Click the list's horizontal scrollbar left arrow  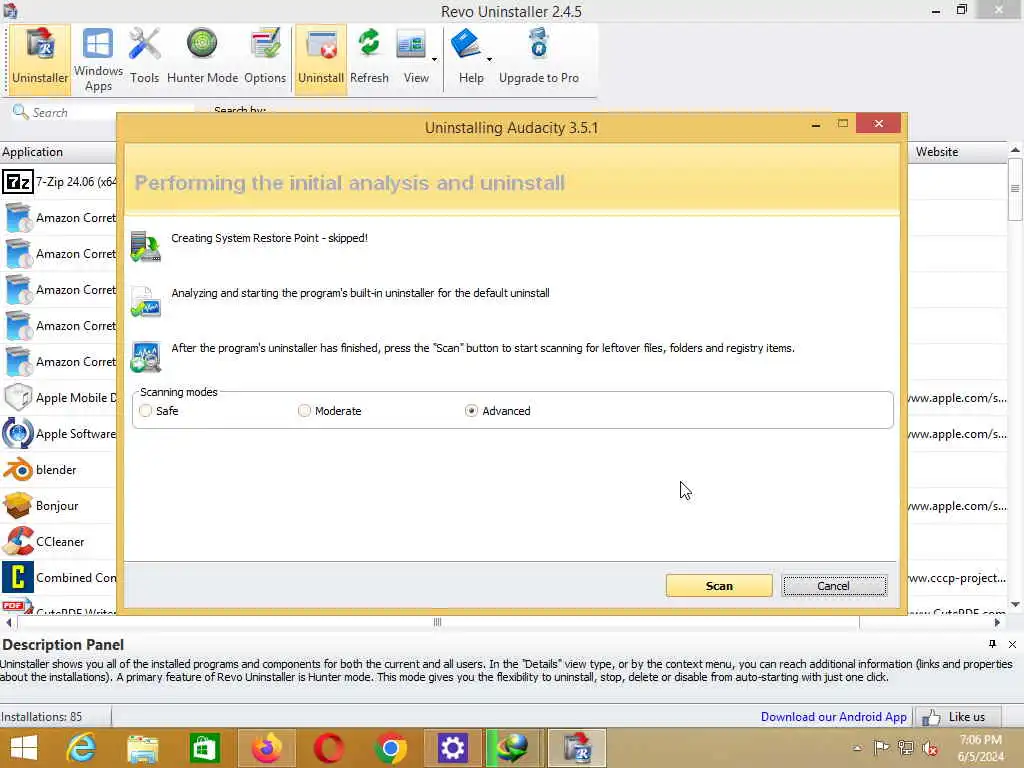[8, 622]
